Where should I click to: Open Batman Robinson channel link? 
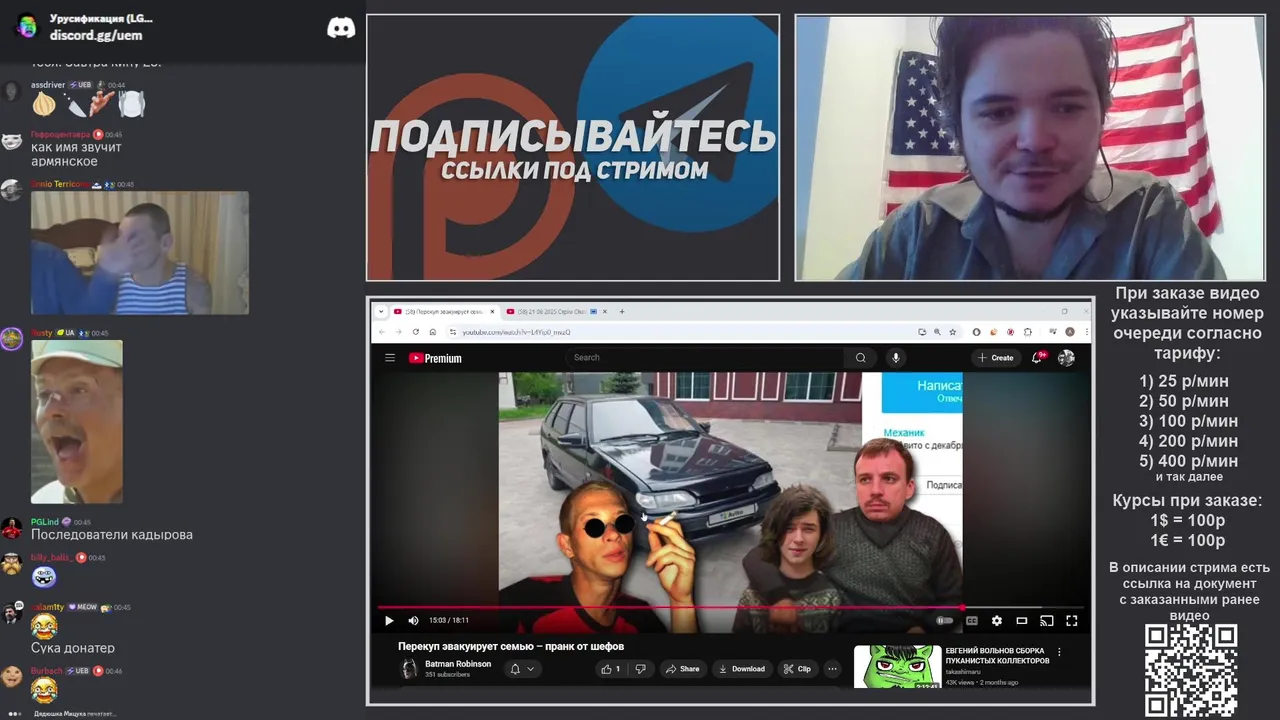(x=458, y=664)
